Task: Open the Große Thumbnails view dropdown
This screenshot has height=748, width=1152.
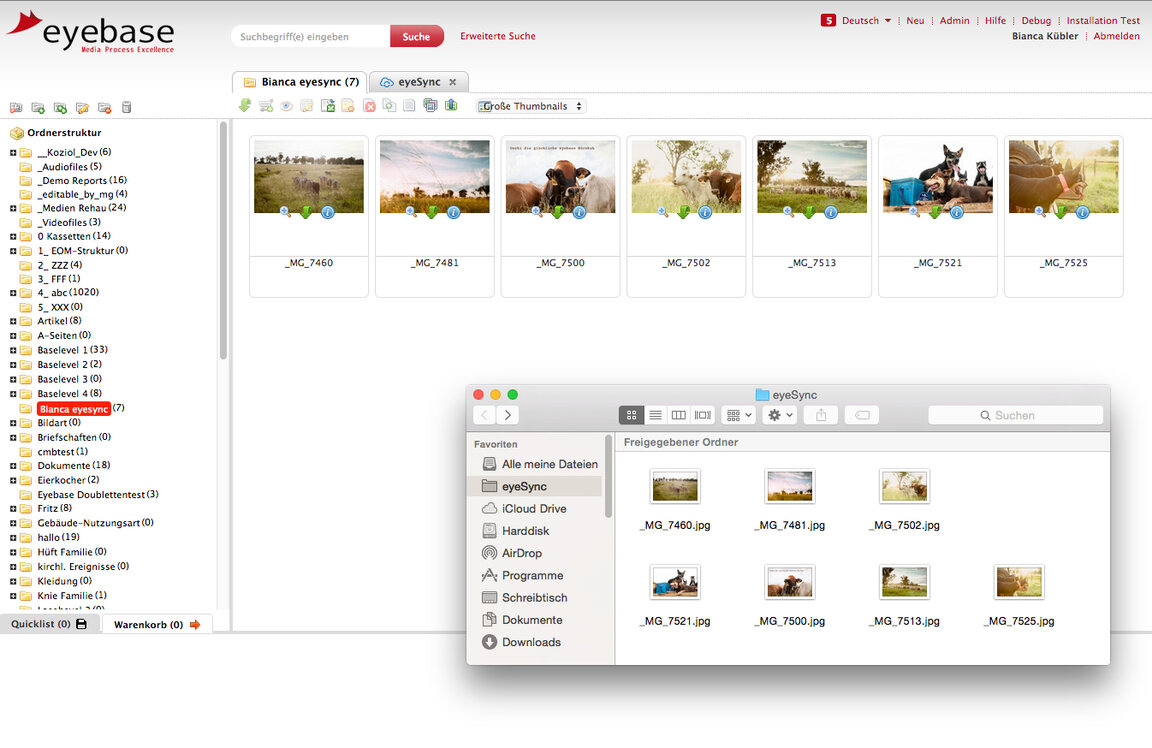Action: click(531, 106)
